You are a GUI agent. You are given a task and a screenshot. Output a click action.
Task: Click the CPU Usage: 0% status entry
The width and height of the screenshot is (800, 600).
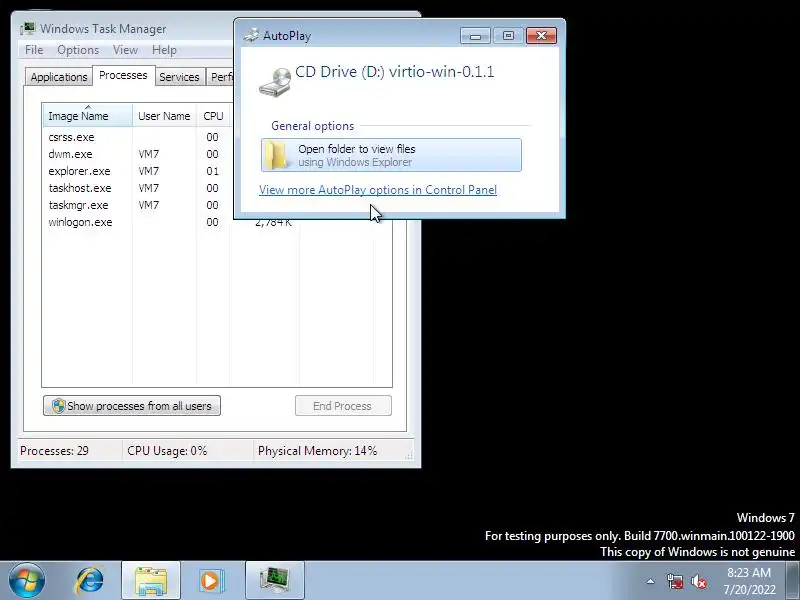click(188, 451)
